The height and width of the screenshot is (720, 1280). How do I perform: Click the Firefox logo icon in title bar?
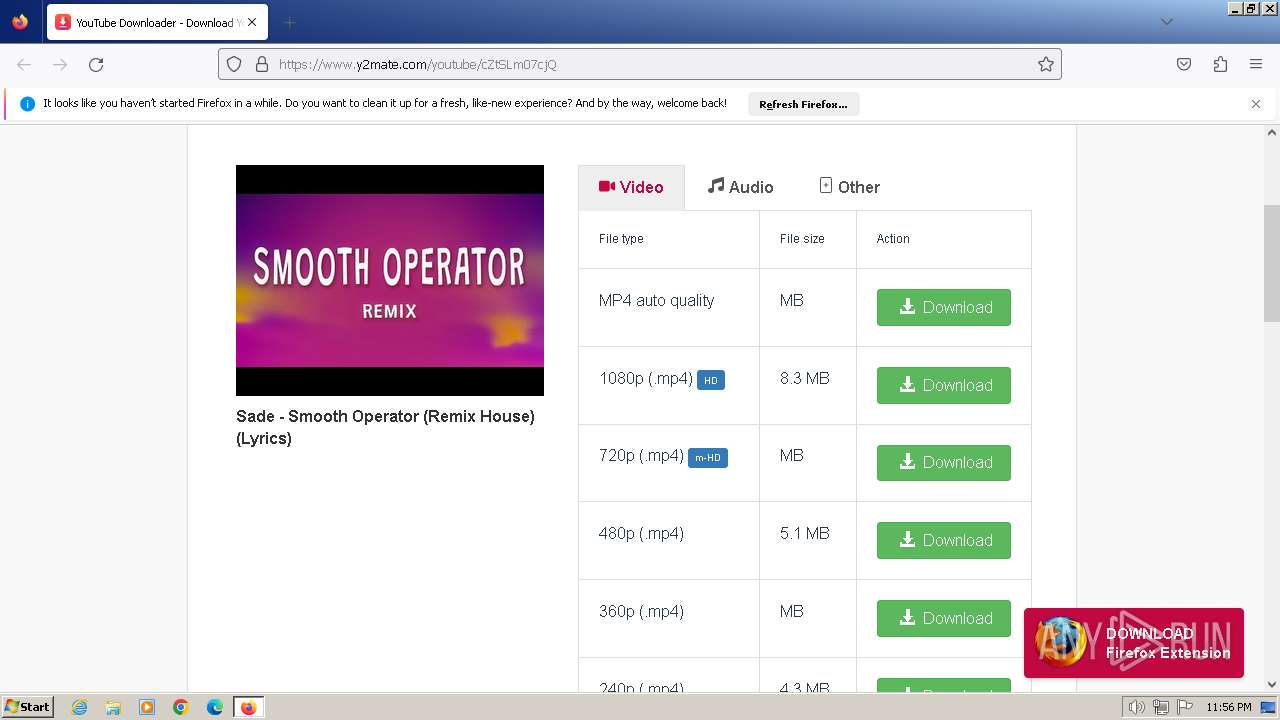tap(20, 21)
